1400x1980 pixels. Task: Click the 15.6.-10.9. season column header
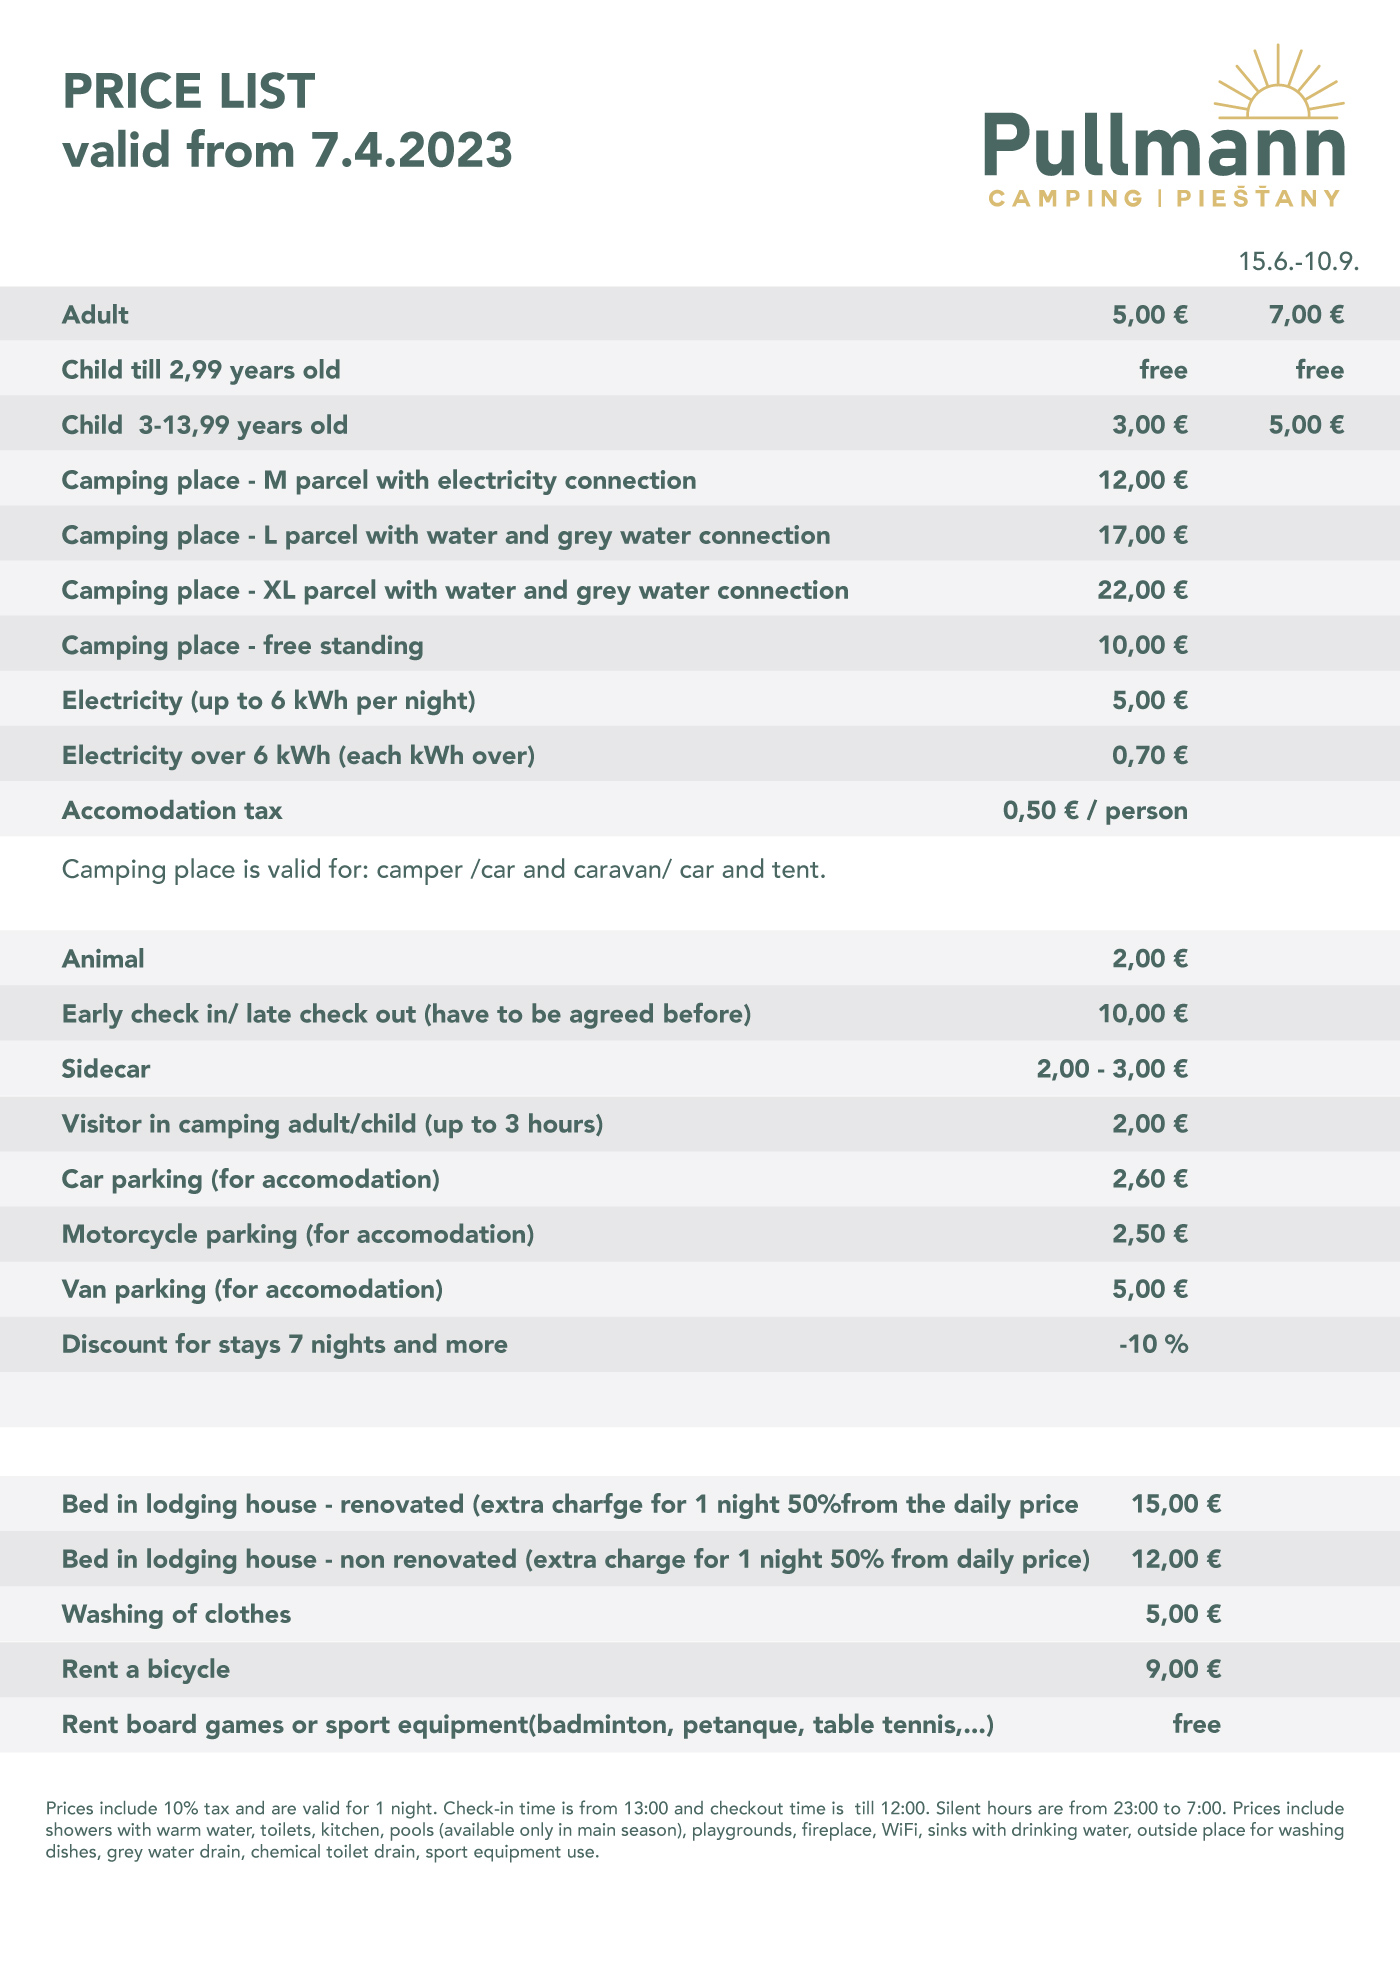coord(1298,262)
